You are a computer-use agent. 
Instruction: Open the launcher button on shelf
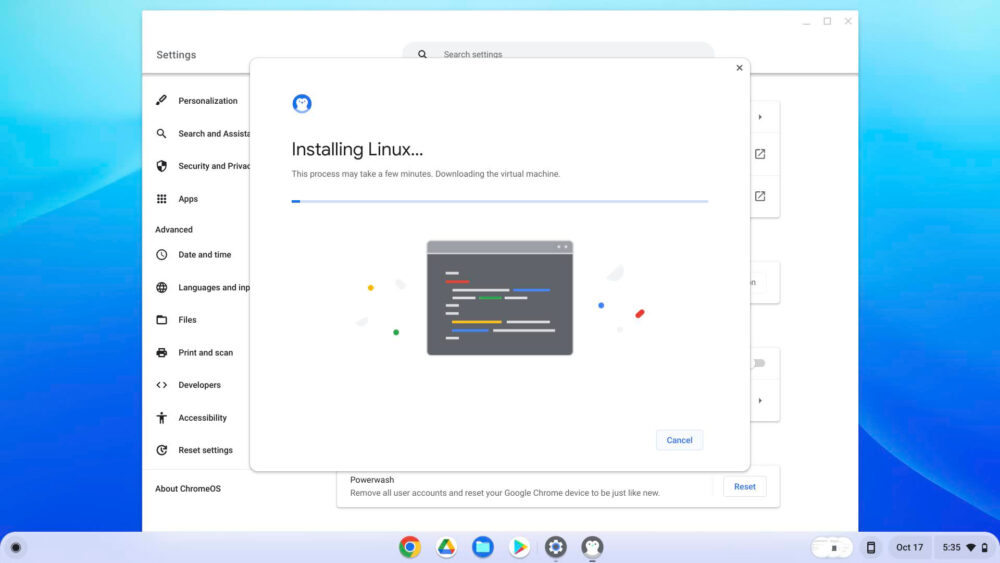pos(16,547)
